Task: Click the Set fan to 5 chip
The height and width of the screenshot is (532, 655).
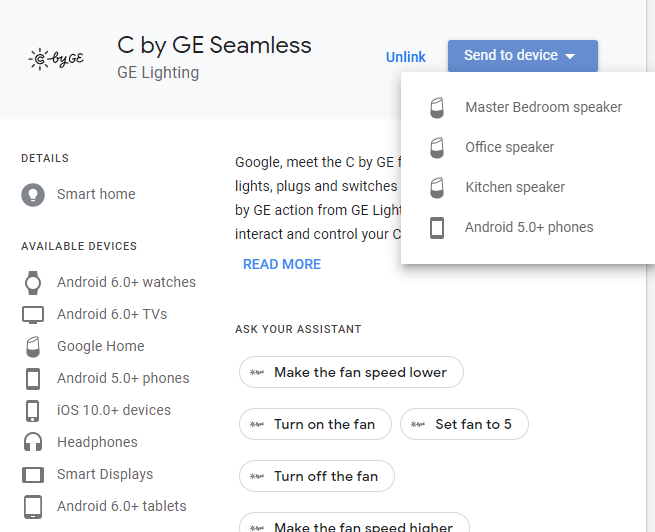Action: point(464,424)
